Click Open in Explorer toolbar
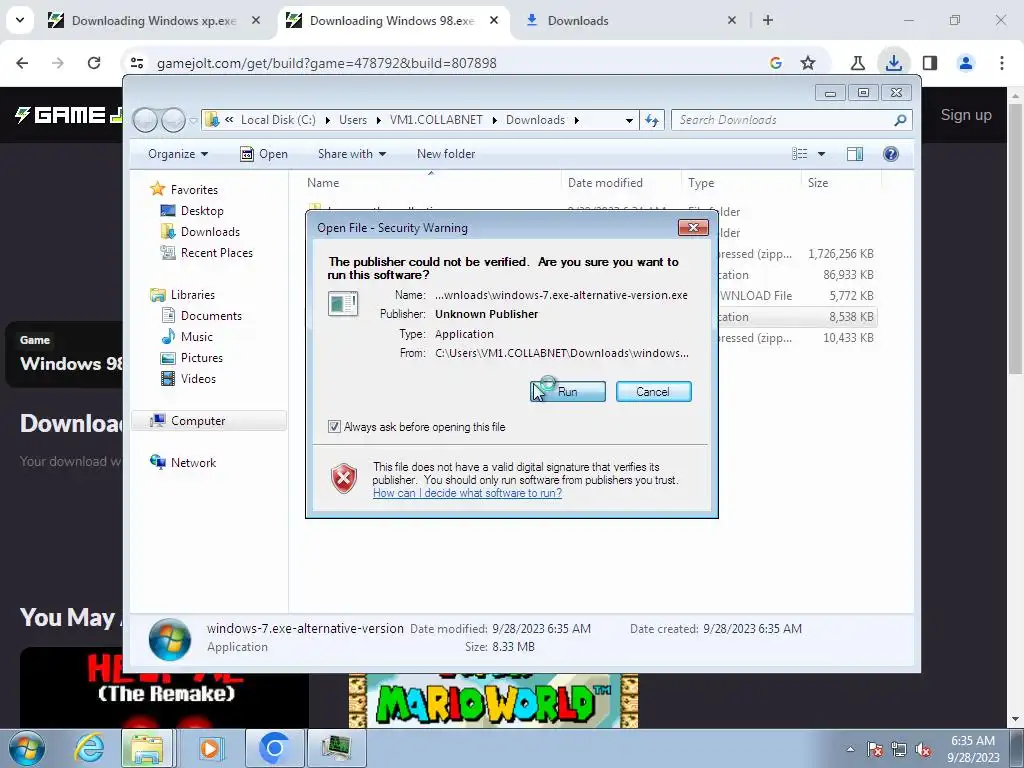The width and height of the screenshot is (1024, 768). [x=264, y=153]
